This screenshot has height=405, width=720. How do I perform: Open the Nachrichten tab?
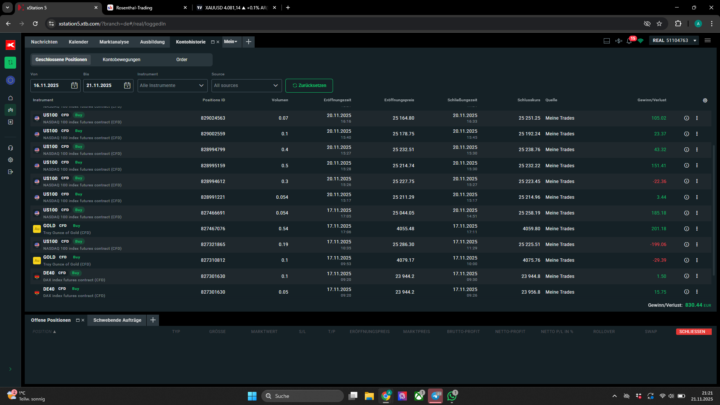[x=44, y=42]
